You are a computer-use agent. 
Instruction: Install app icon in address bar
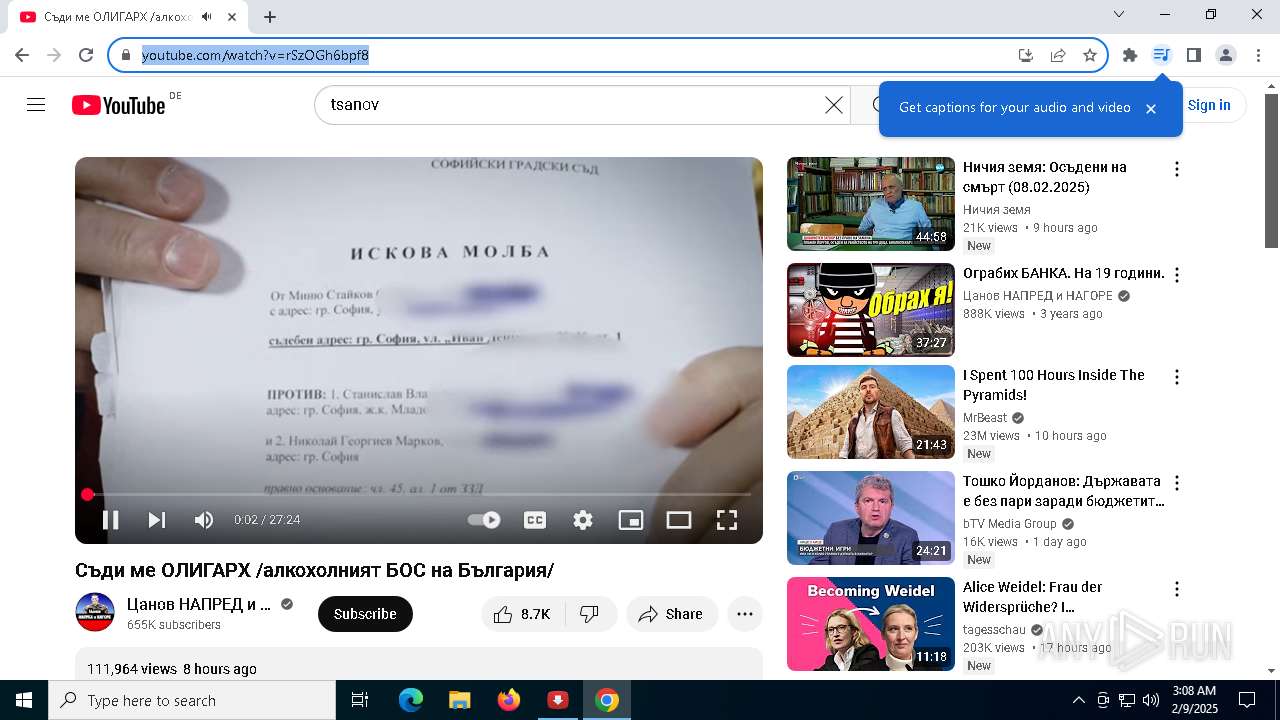tap(1026, 55)
